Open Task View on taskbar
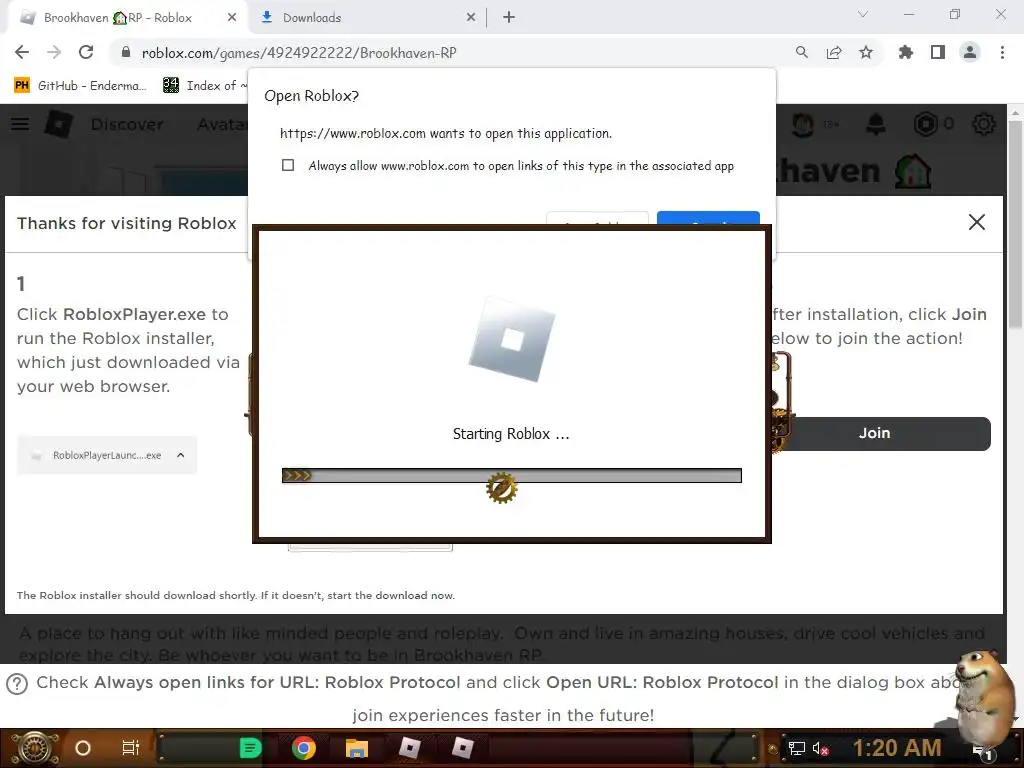Image resolution: width=1024 pixels, height=768 pixels. point(131,748)
